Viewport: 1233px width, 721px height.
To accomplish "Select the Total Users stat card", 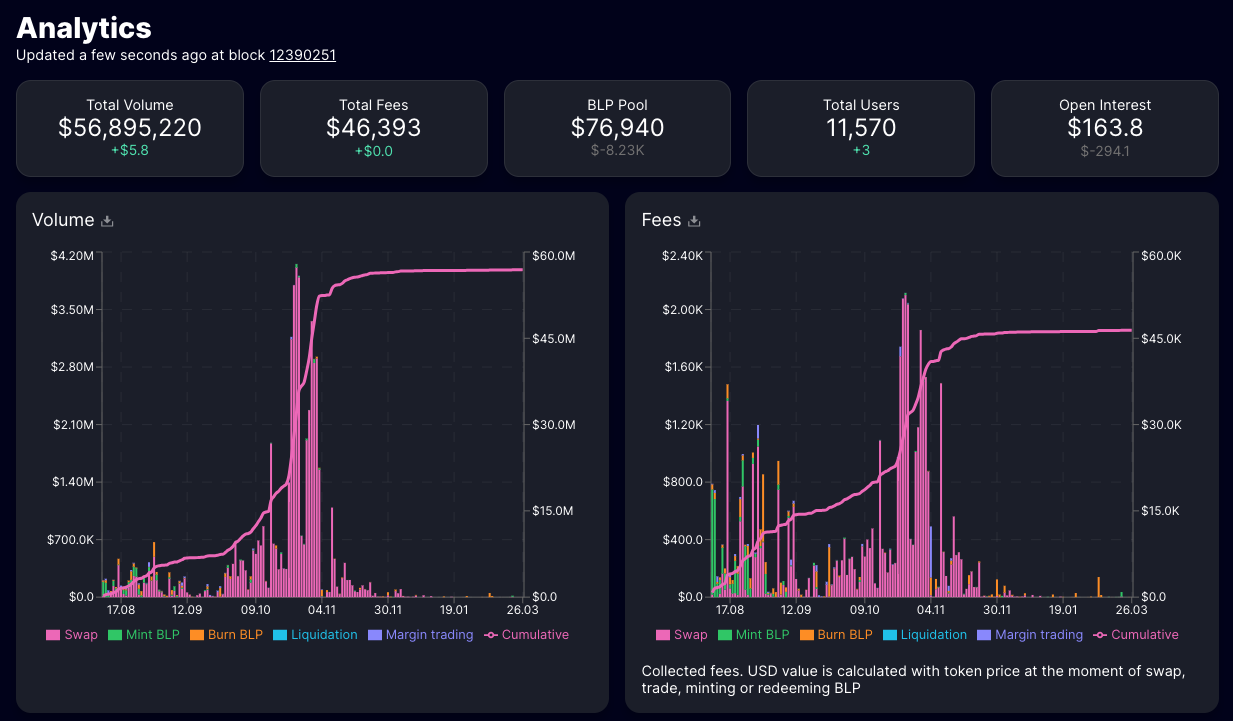I will 861,128.
